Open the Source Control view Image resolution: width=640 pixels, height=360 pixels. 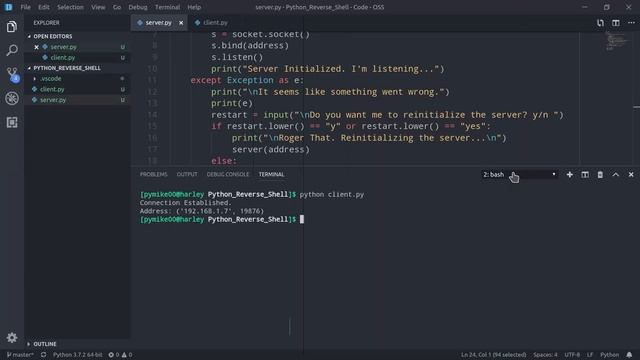pos(12,74)
